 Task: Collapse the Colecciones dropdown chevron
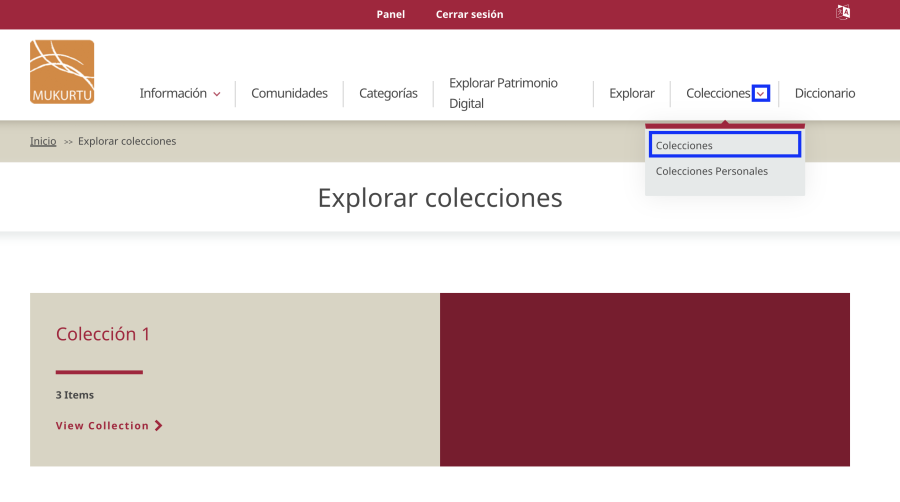point(761,94)
